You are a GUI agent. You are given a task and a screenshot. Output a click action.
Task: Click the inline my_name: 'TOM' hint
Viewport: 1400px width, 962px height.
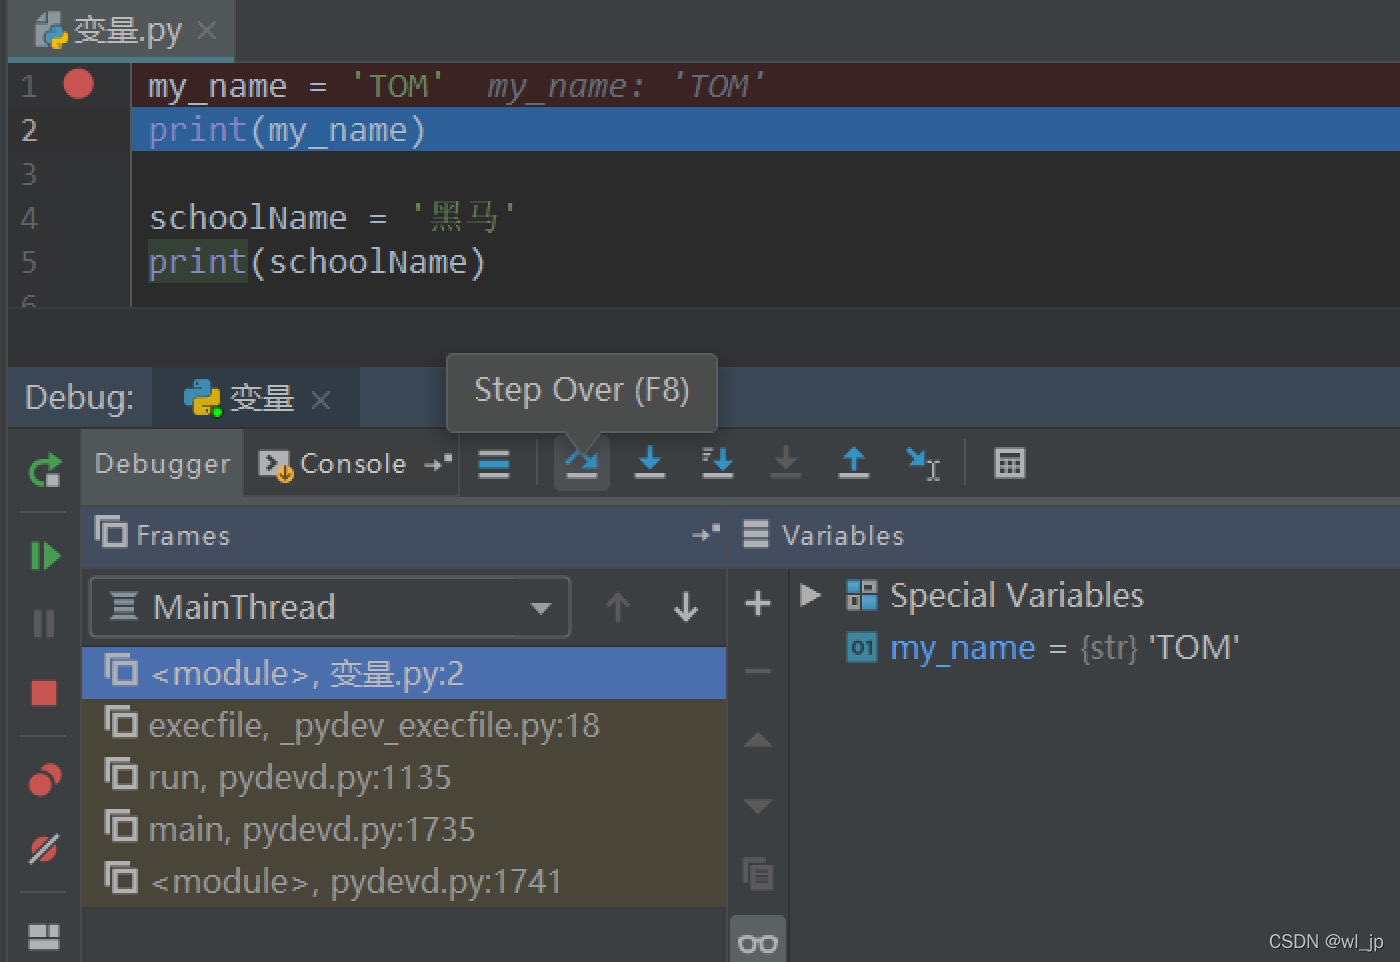coord(627,86)
